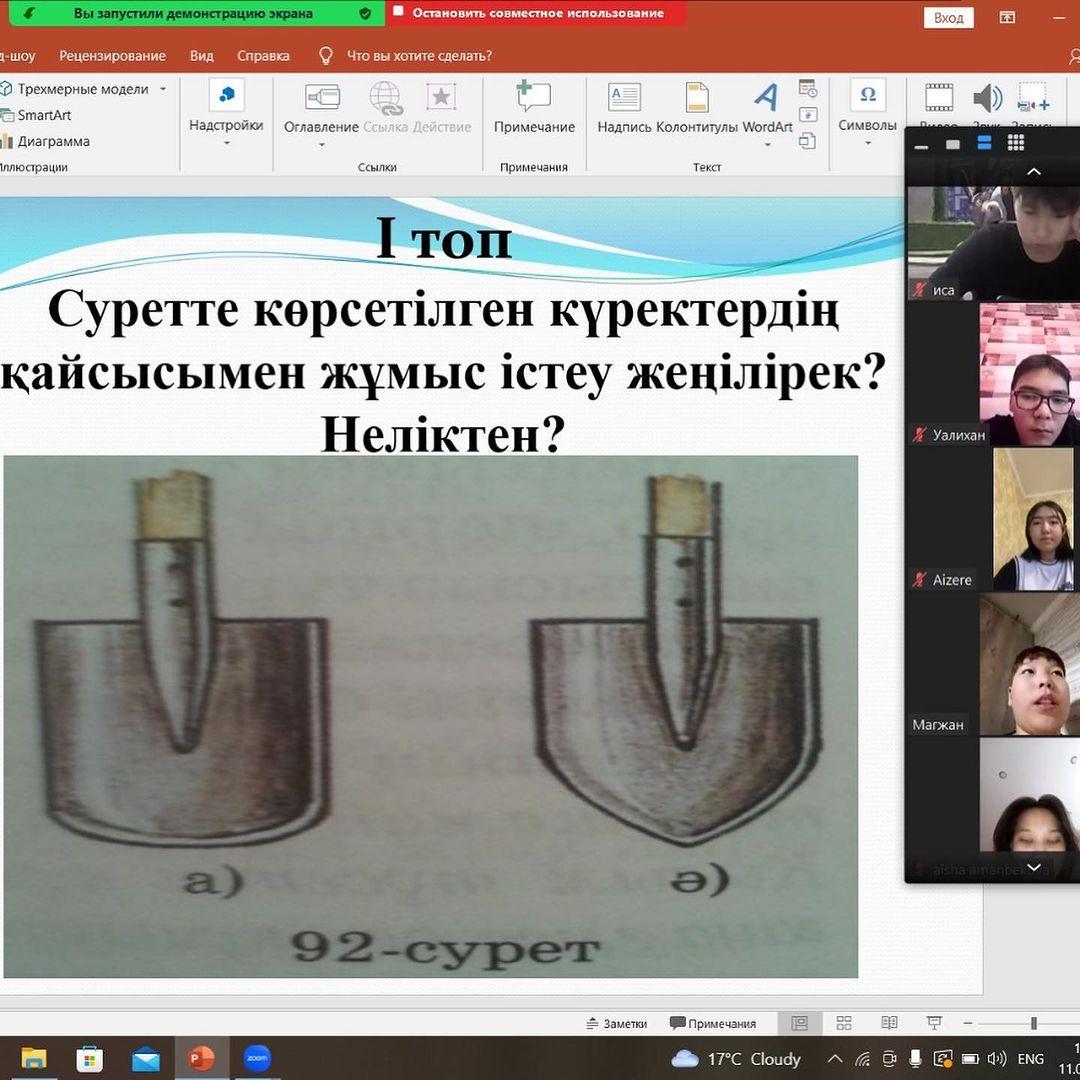Open Zoom app from the taskbar
Screen dimensions: 1080x1080
point(257,1058)
